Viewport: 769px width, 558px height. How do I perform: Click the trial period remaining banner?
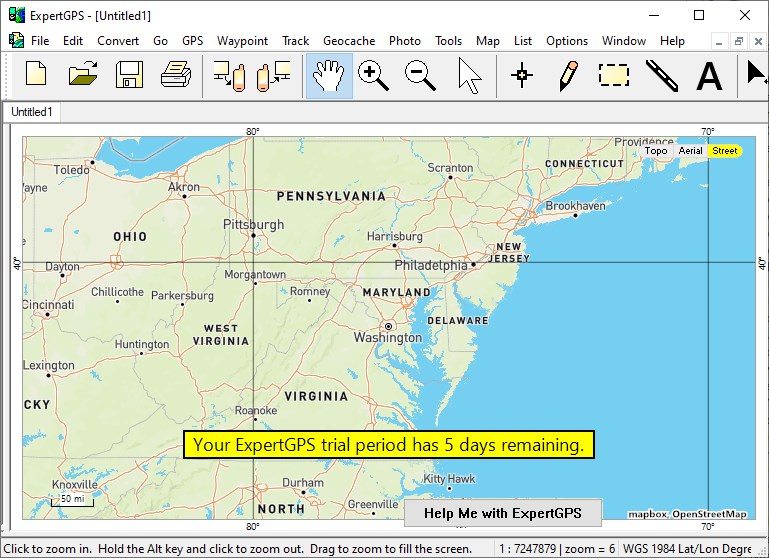click(389, 445)
